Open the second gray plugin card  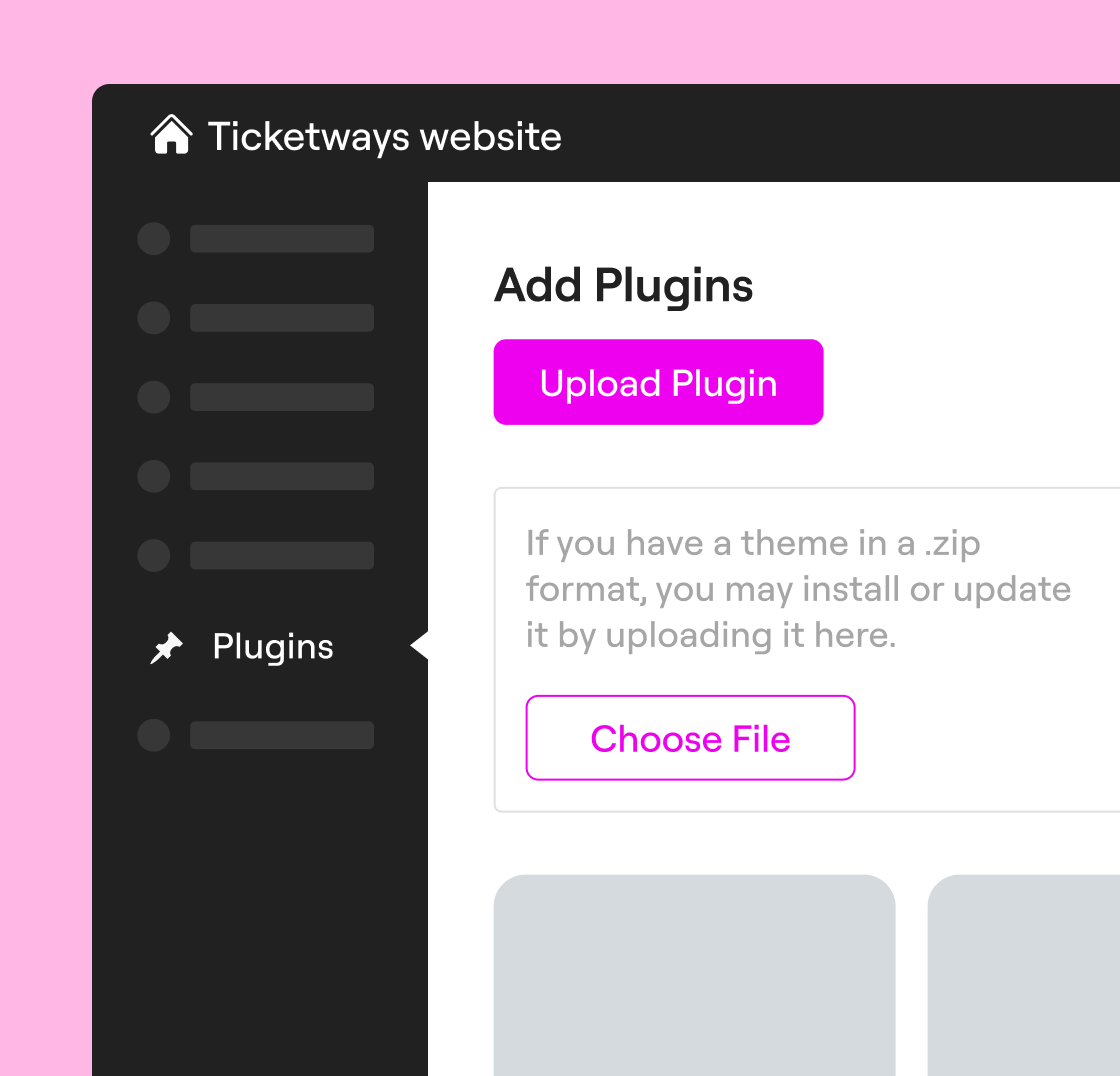[x=1024, y=975]
